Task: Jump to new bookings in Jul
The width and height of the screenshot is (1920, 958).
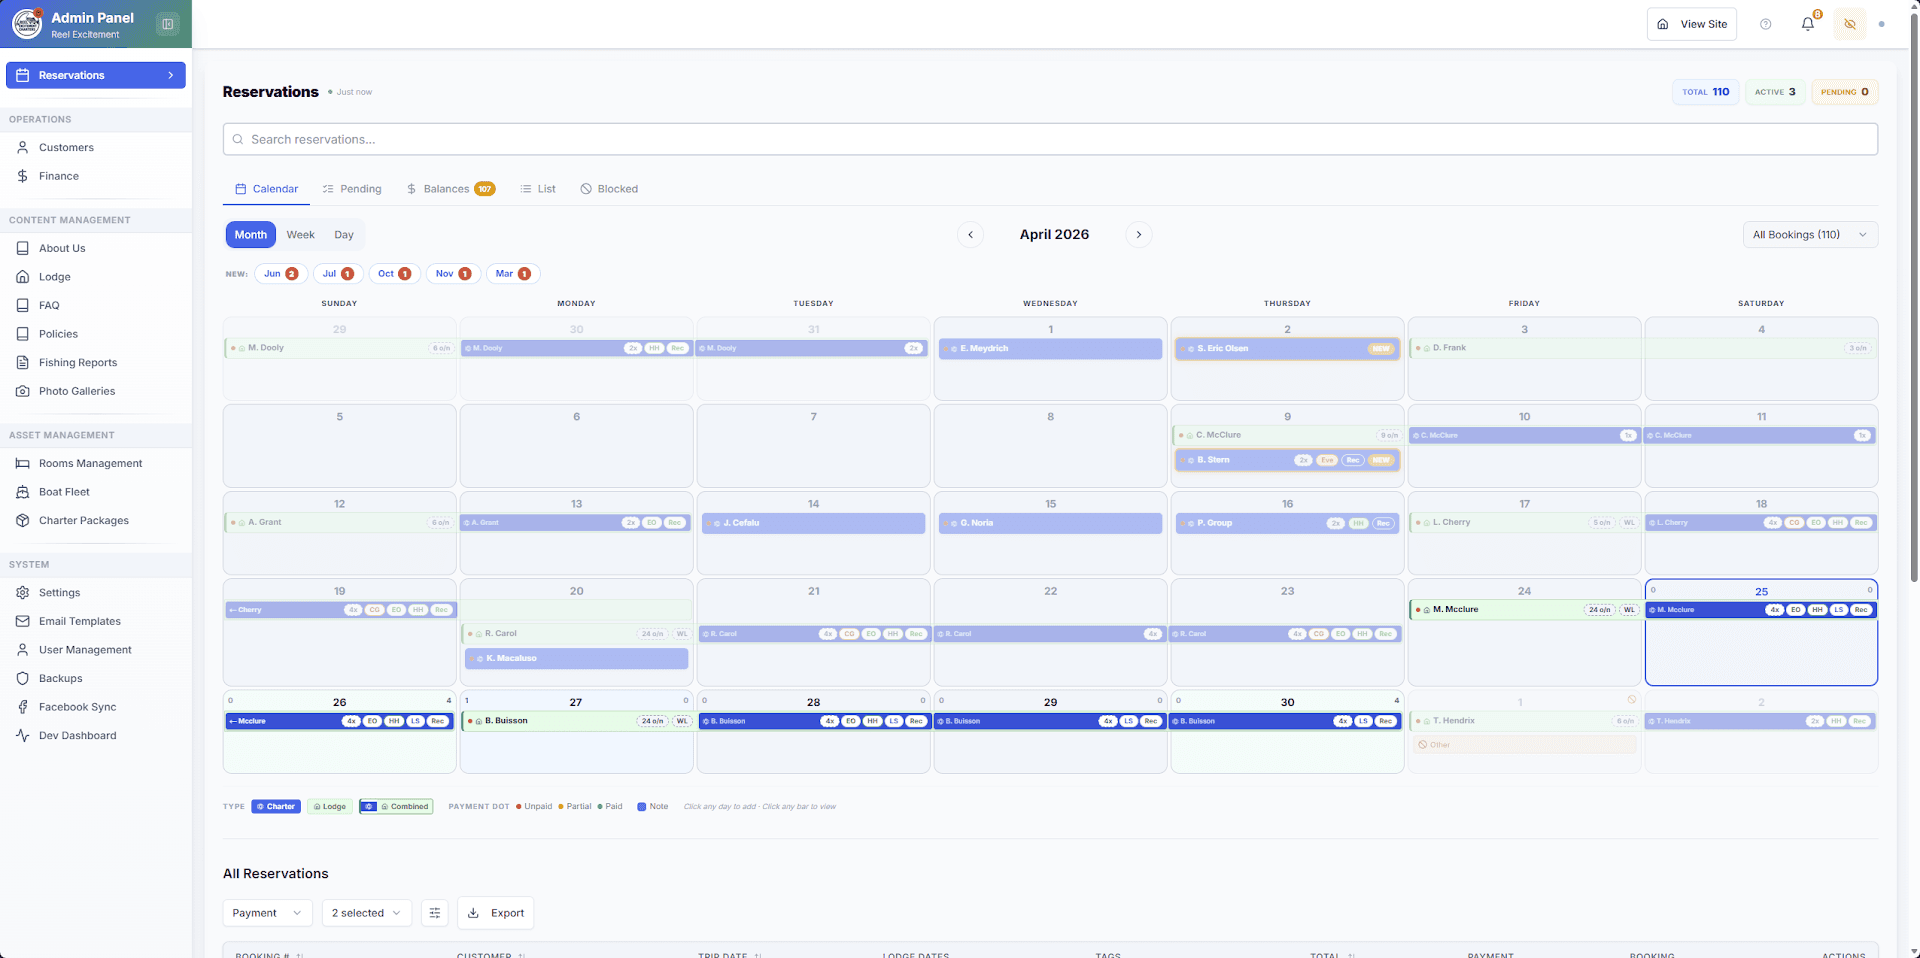Action: pyautogui.click(x=338, y=274)
